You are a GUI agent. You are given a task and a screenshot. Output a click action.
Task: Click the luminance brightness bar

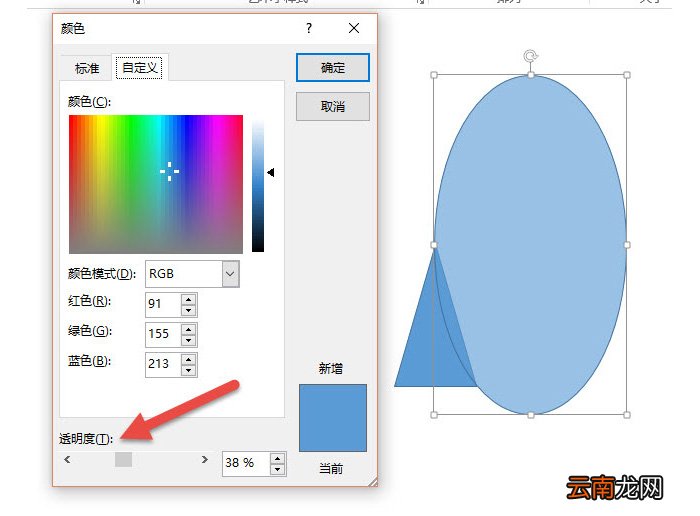(258, 184)
